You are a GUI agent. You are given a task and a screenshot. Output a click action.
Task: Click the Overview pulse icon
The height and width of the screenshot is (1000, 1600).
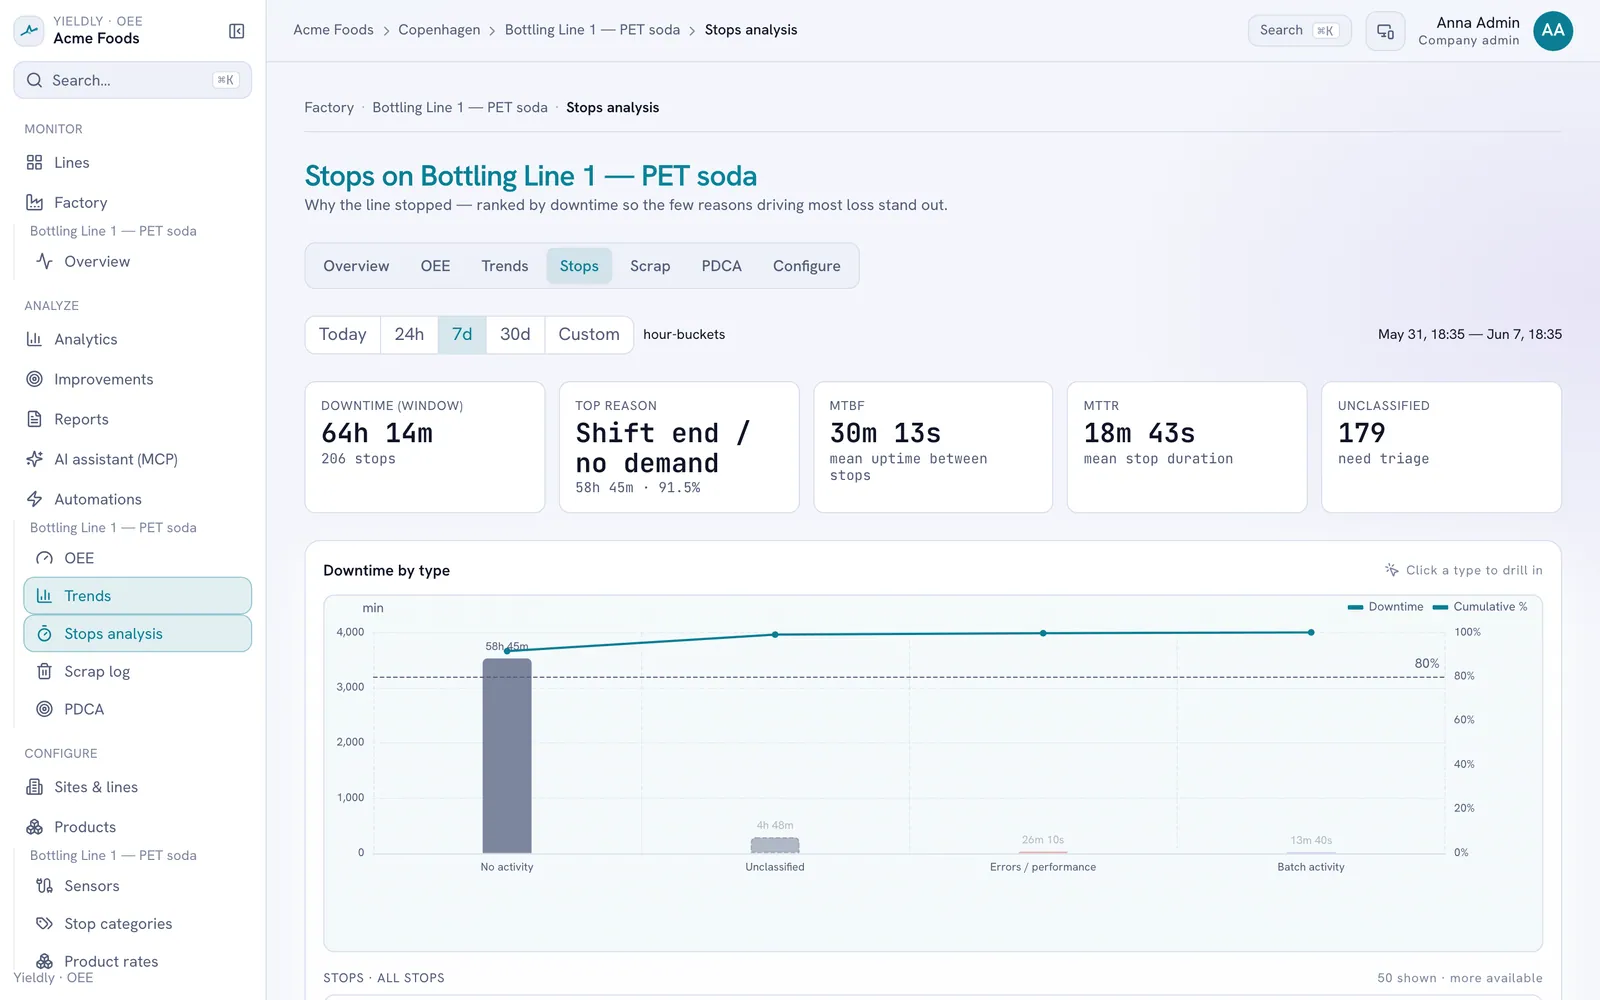pyautogui.click(x=45, y=261)
